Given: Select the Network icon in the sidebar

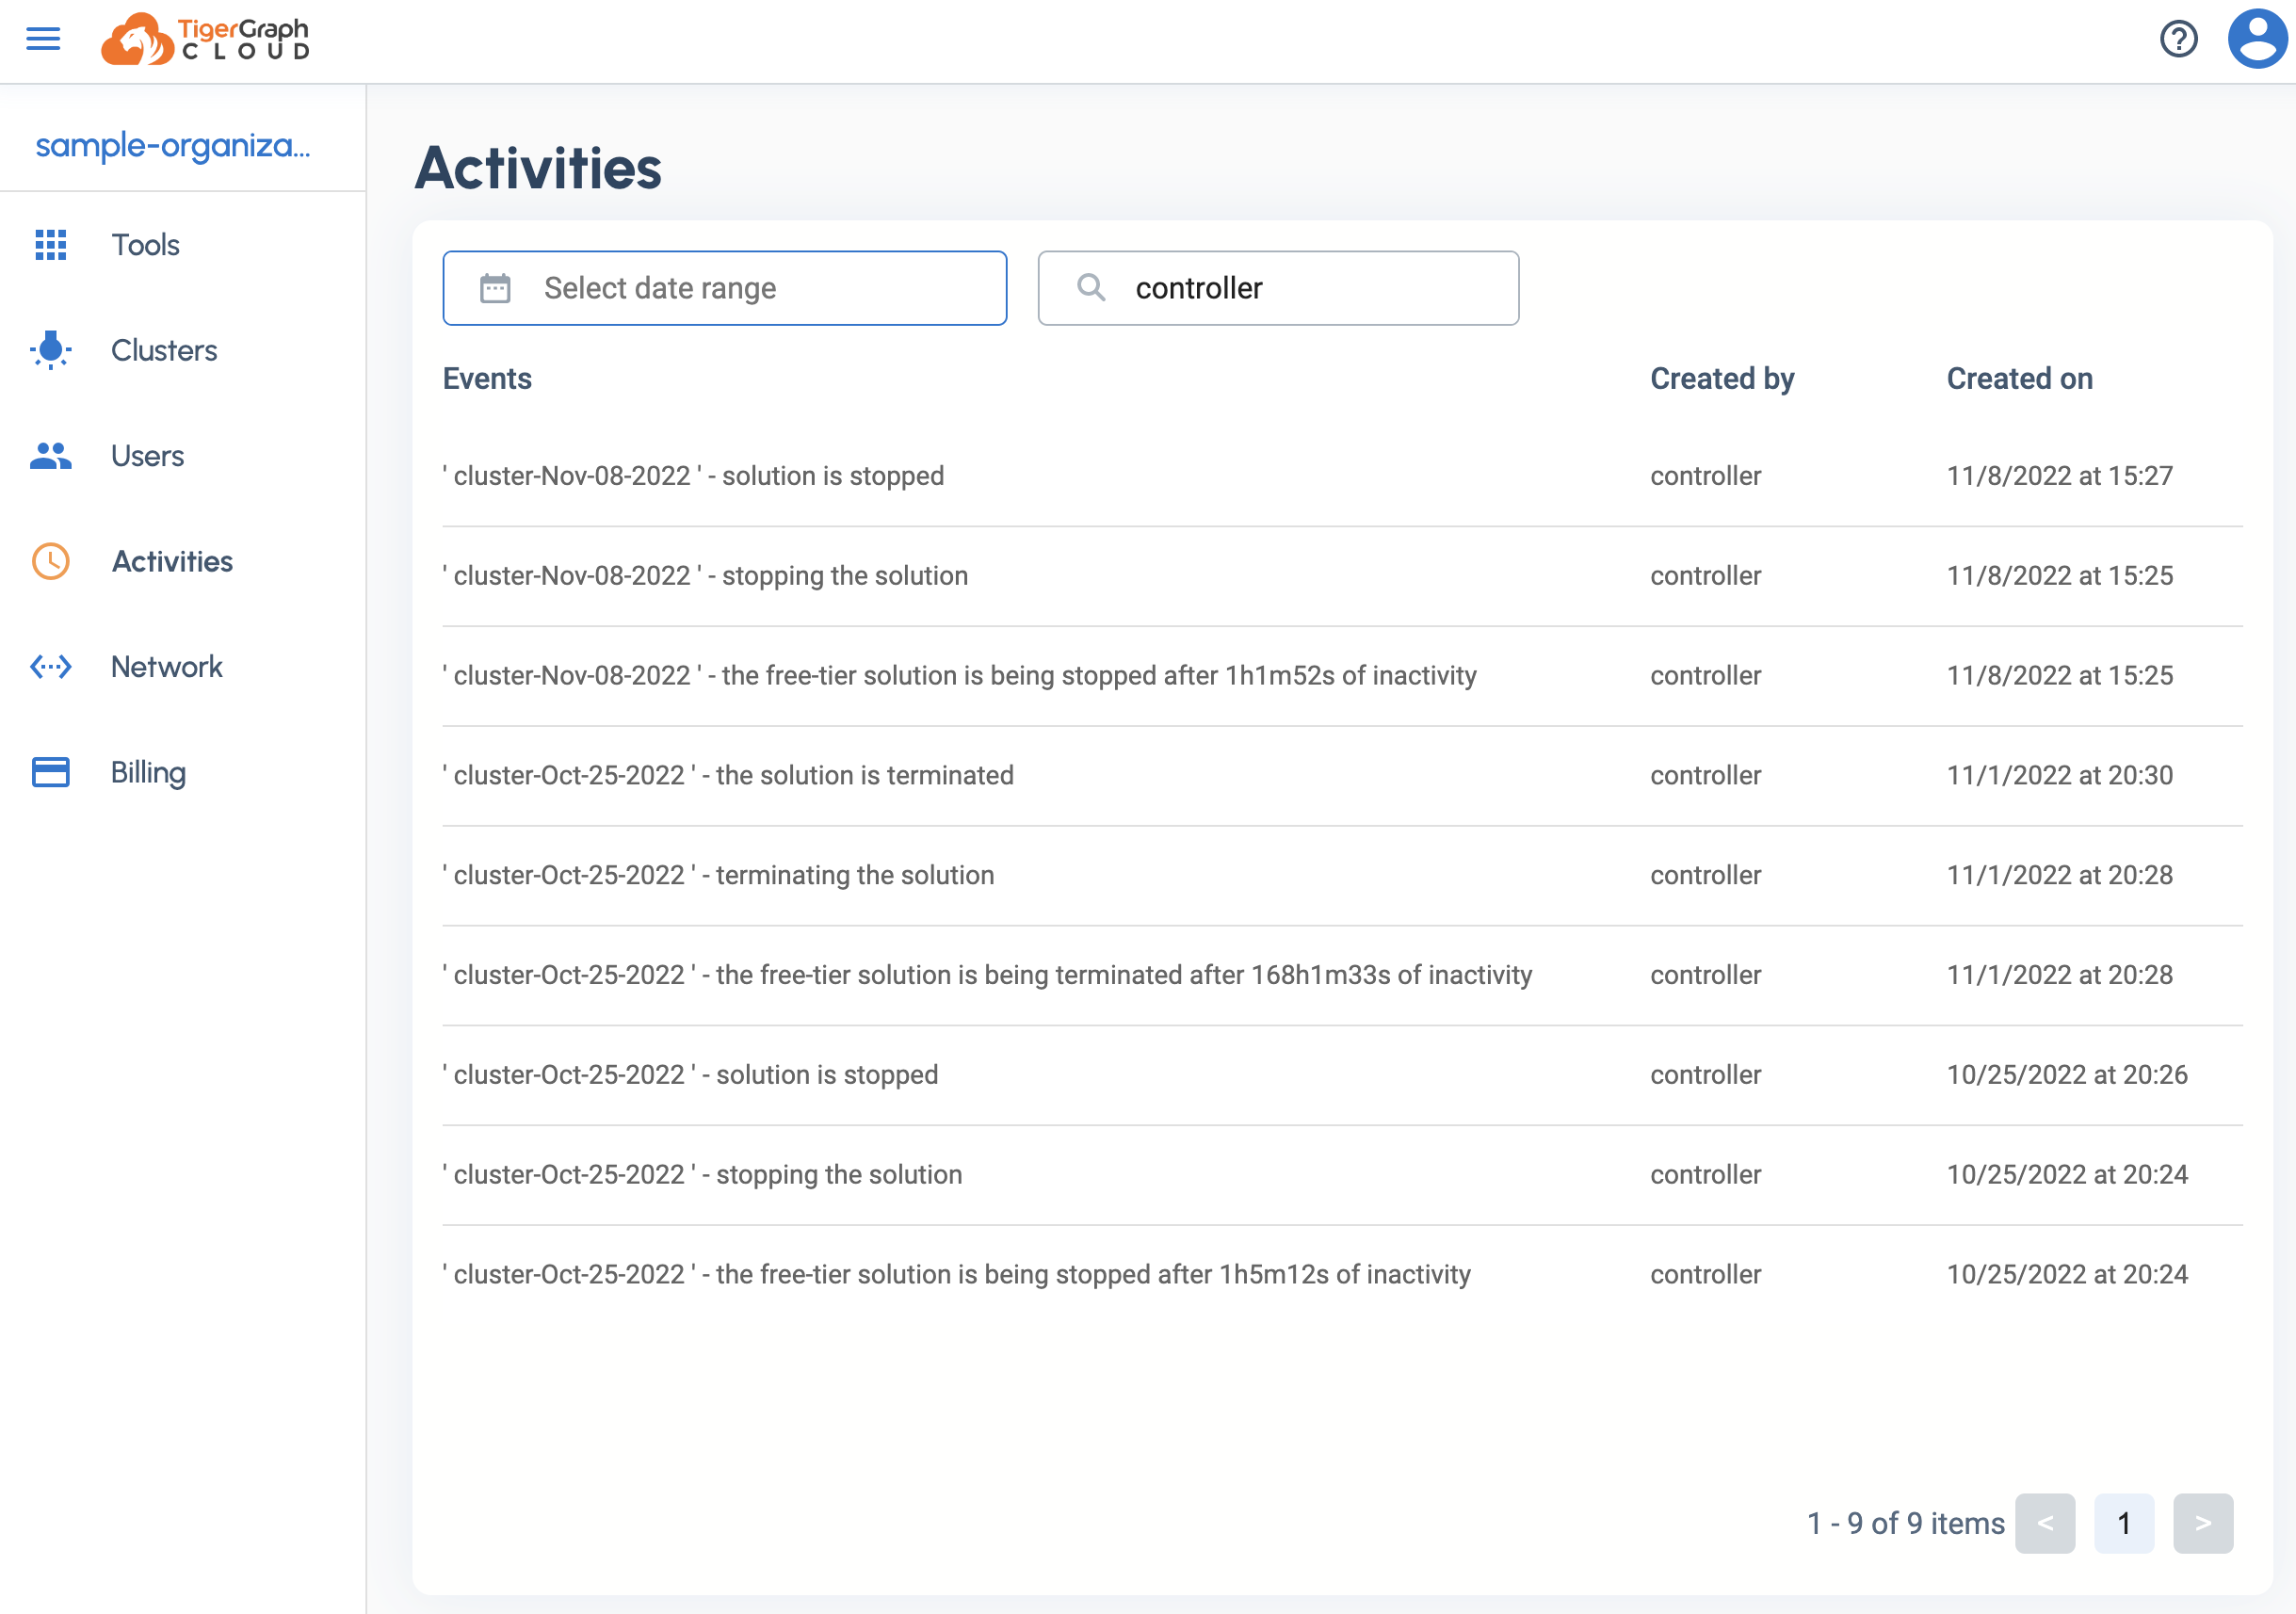Looking at the screenshot, I should (50, 667).
